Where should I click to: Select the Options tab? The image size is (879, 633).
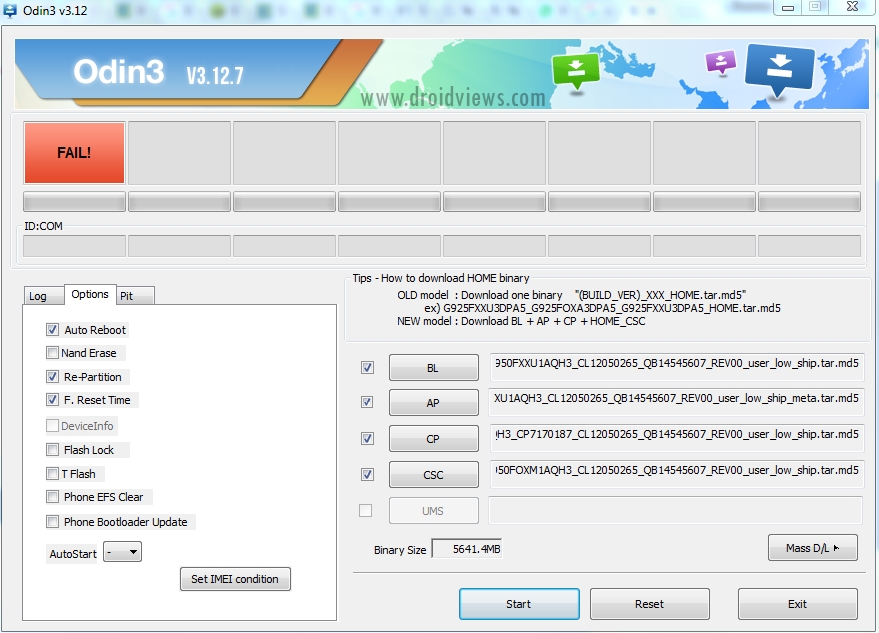click(90, 294)
